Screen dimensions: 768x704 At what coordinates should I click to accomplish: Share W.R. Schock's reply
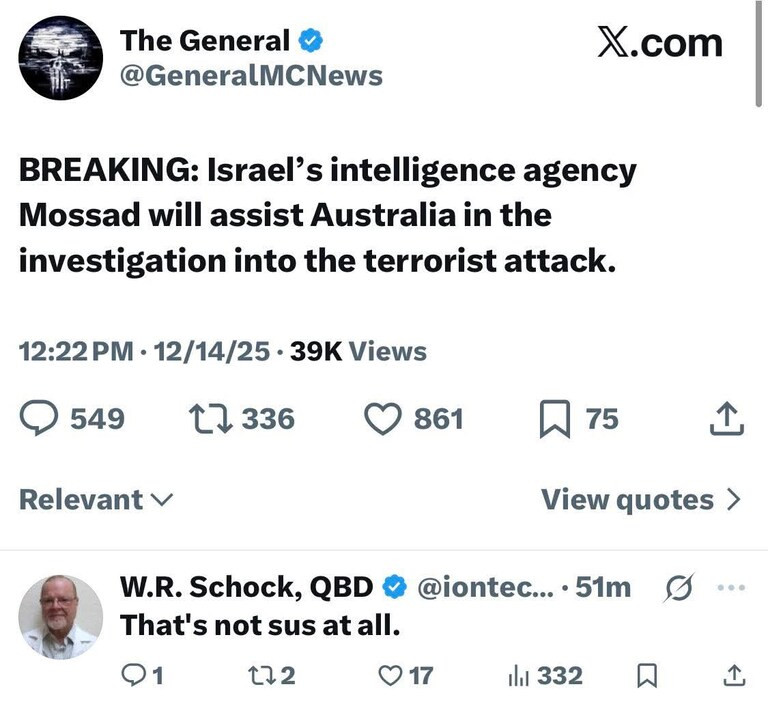pos(733,676)
